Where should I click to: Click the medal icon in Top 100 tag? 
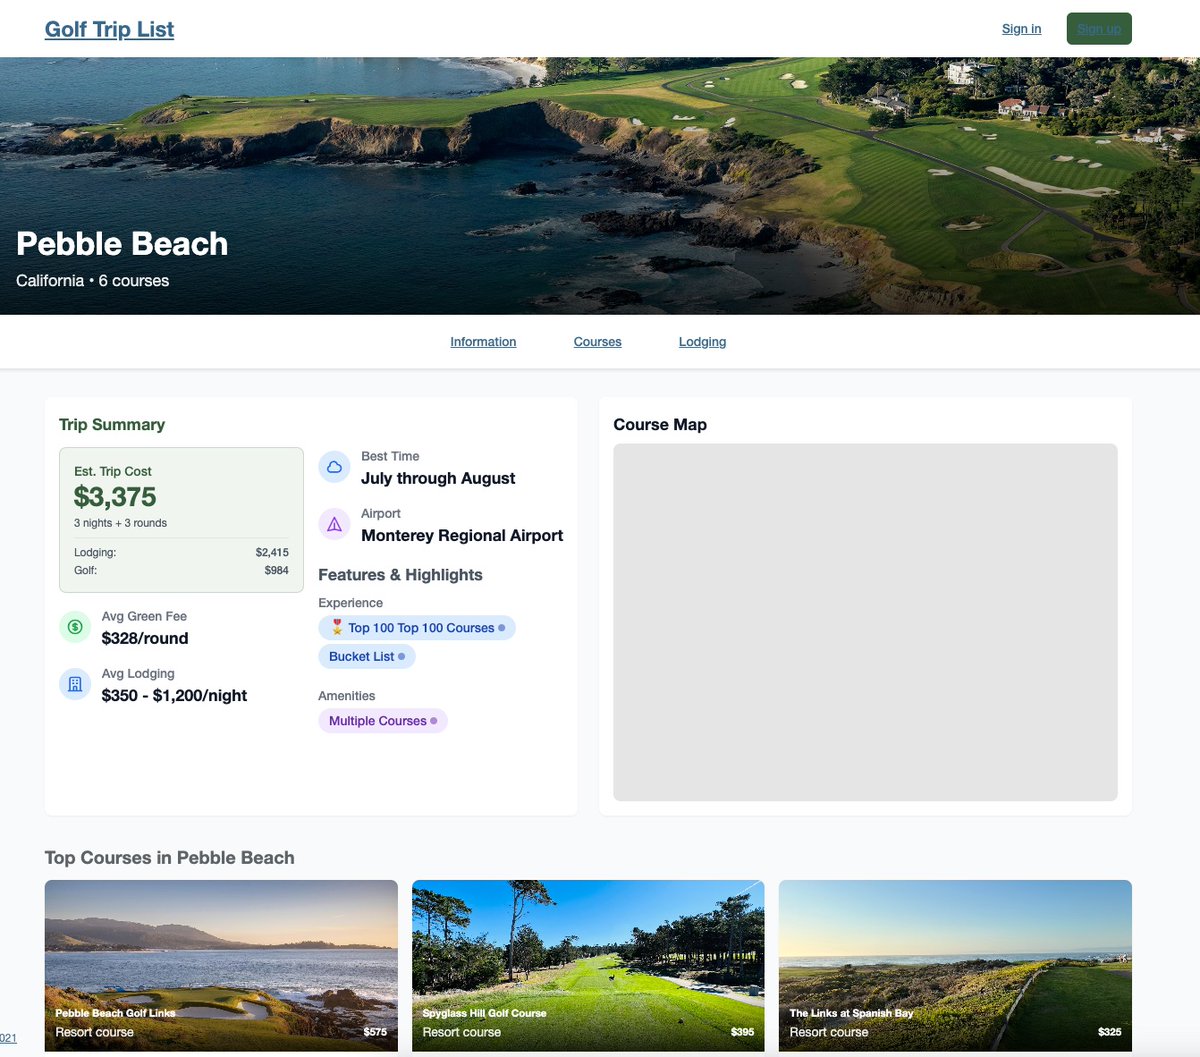click(x=337, y=627)
